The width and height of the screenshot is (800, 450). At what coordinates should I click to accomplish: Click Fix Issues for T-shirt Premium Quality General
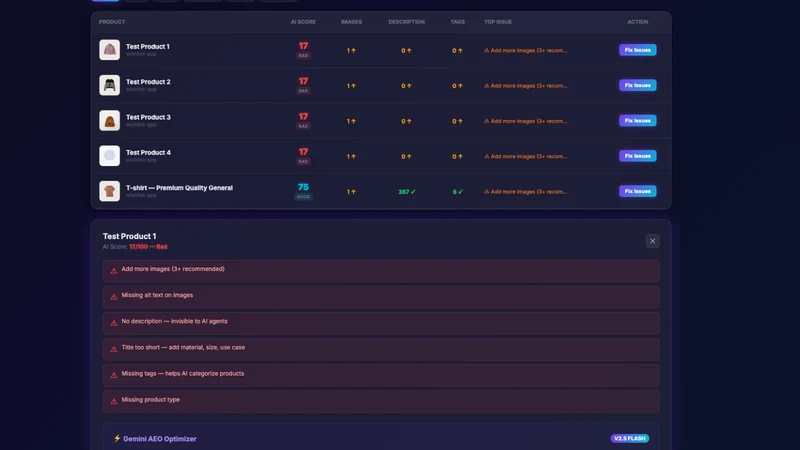tap(637, 191)
